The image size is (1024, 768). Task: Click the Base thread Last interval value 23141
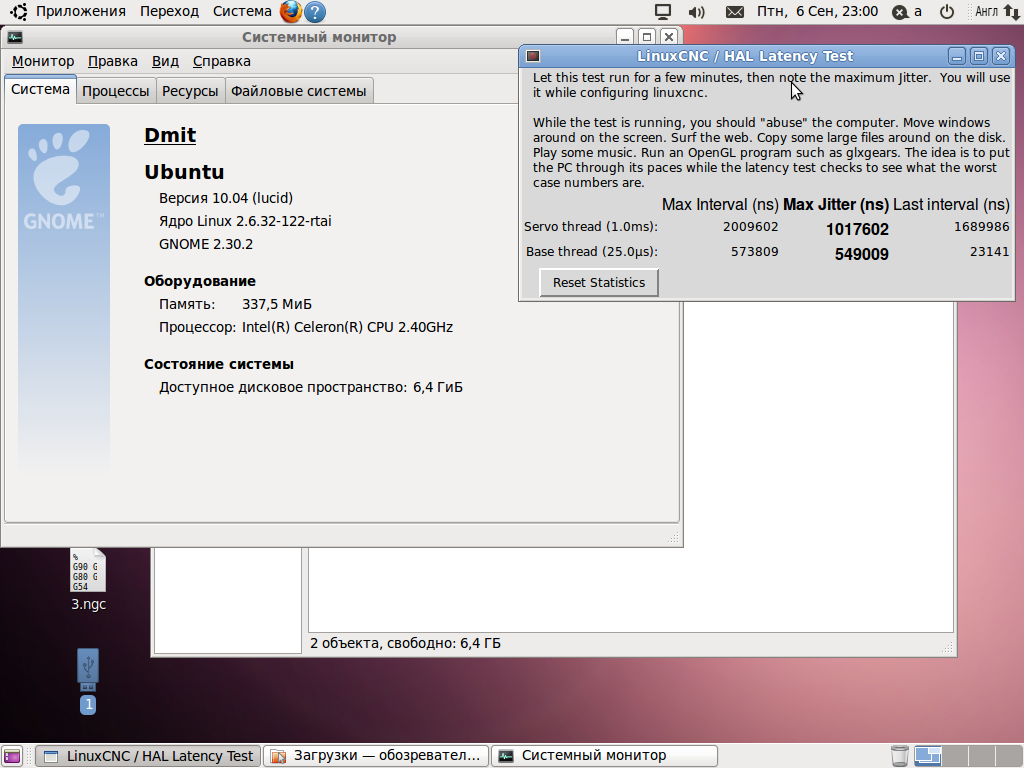tap(989, 251)
